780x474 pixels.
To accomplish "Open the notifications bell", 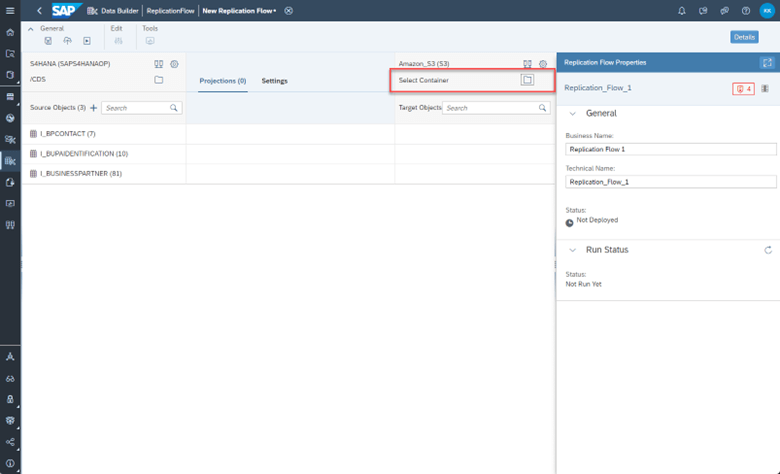I will pyautogui.click(x=682, y=10).
